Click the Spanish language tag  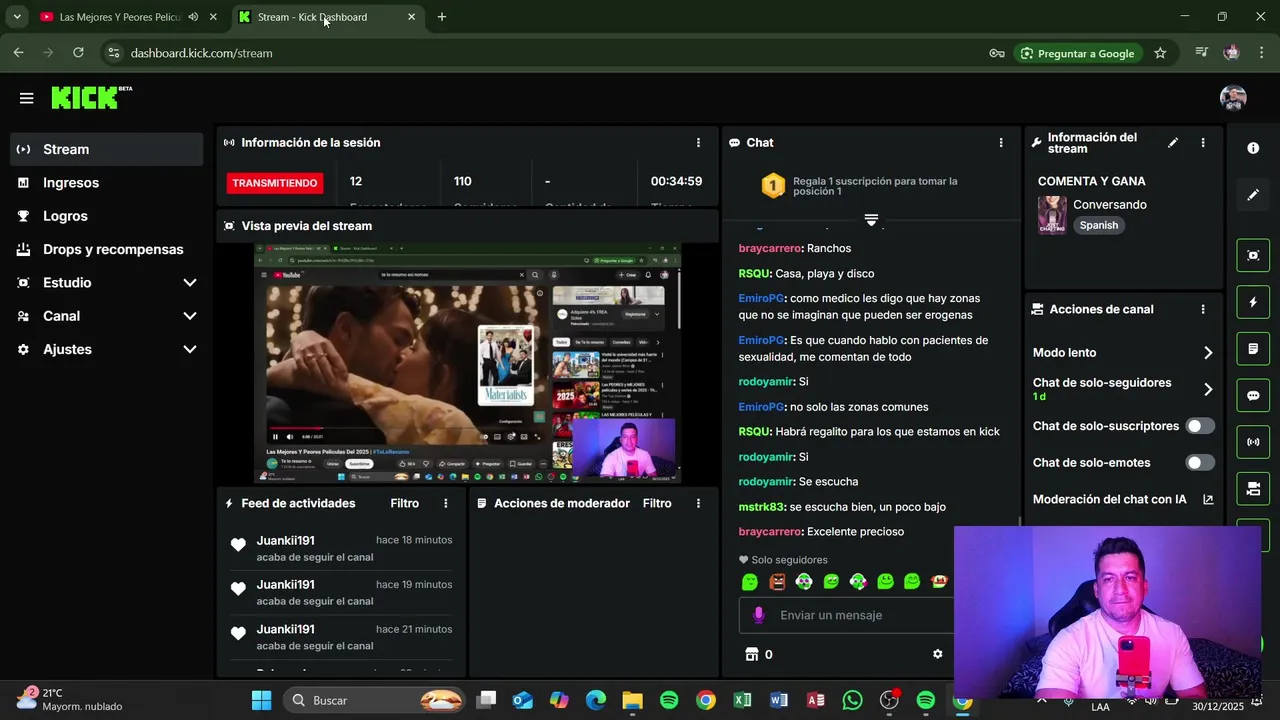pos(1099,225)
